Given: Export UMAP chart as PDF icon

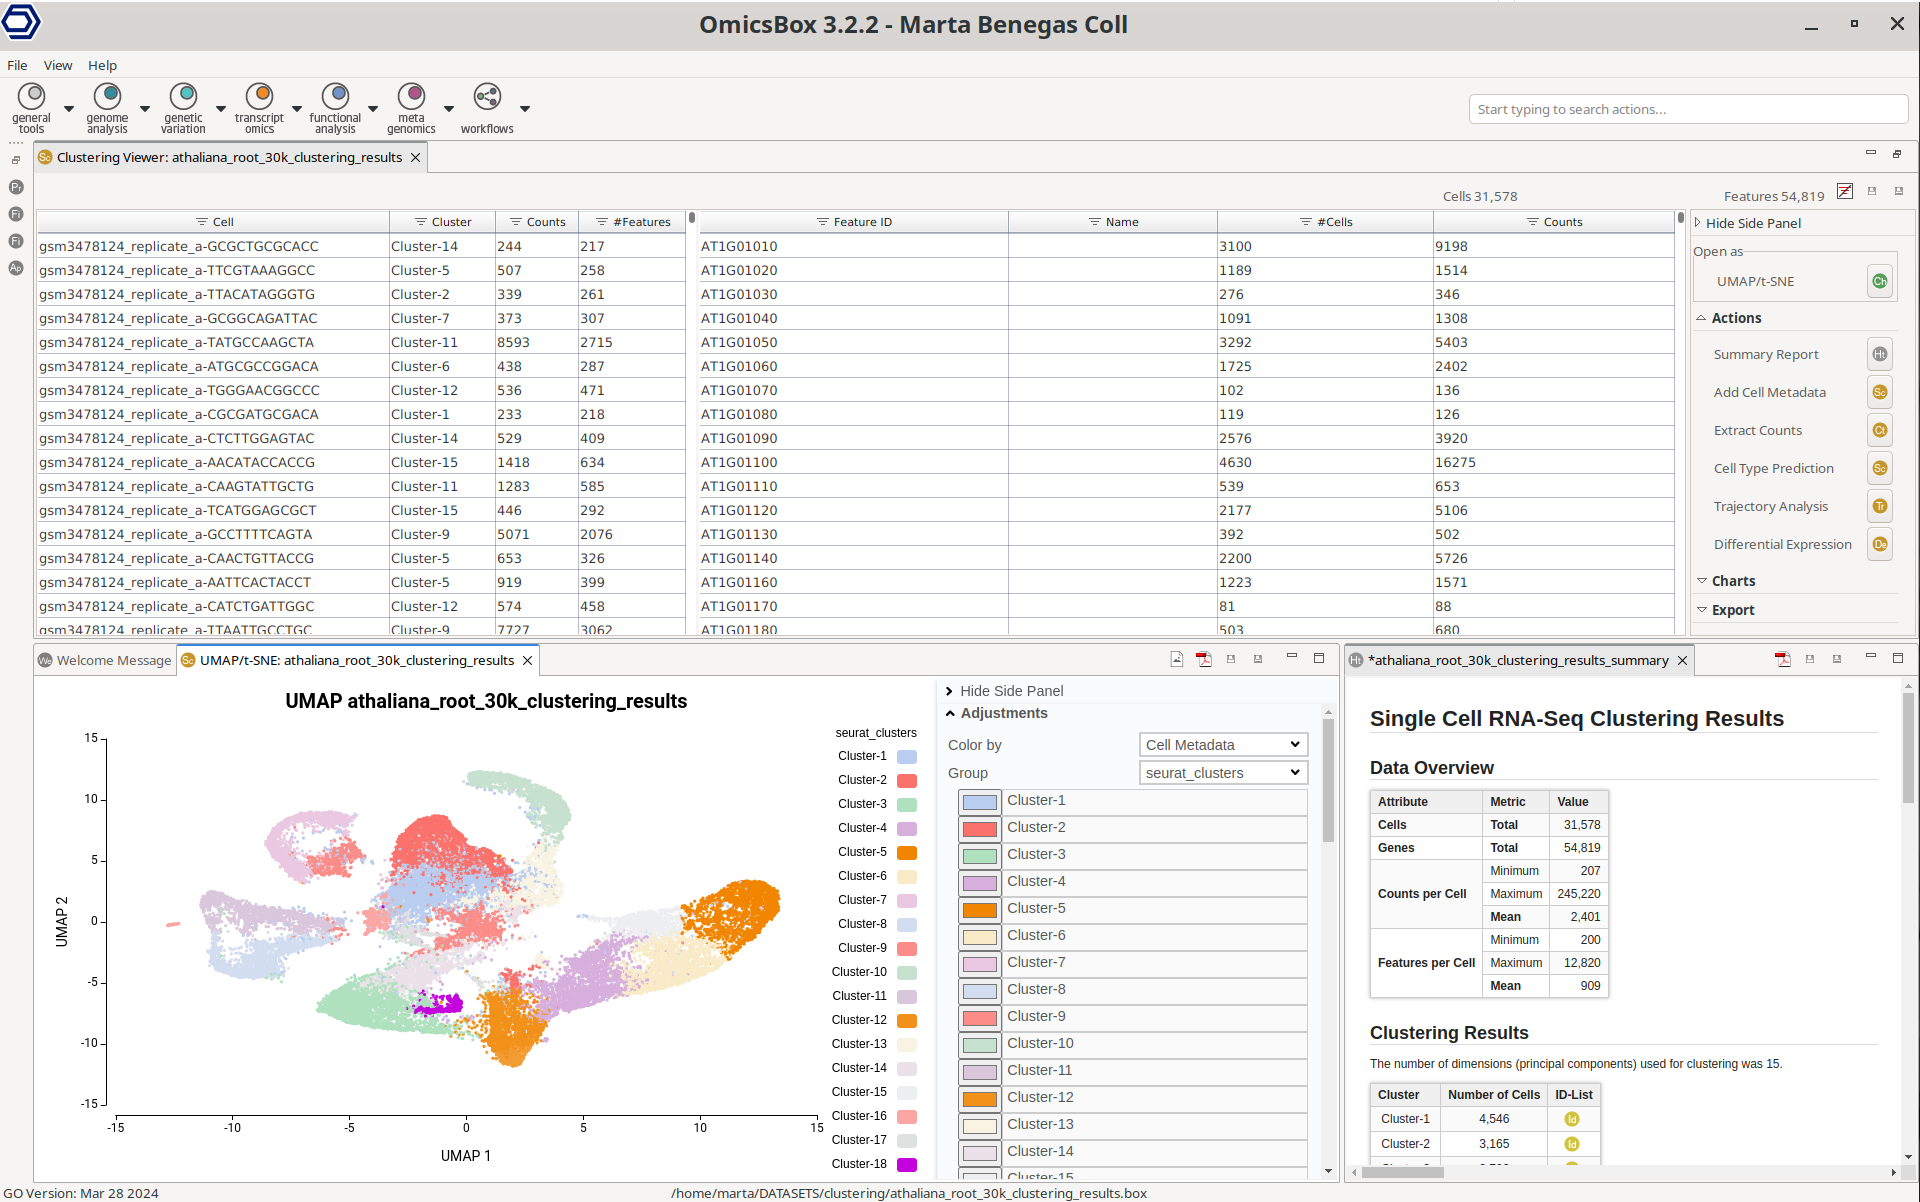Looking at the screenshot, I should (1204, 659).
